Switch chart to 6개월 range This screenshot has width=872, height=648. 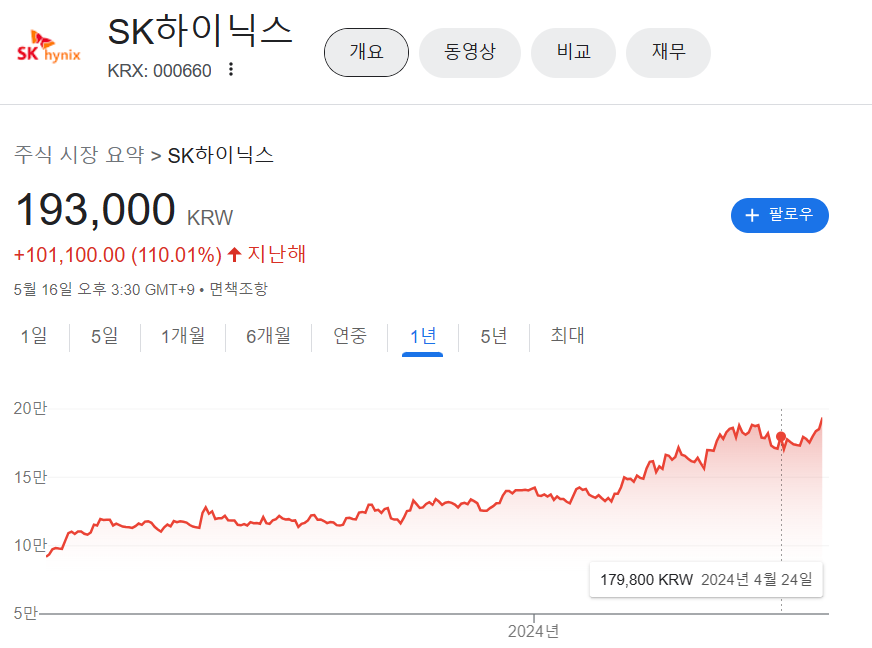pyautogui.click(x=268, y=336)
